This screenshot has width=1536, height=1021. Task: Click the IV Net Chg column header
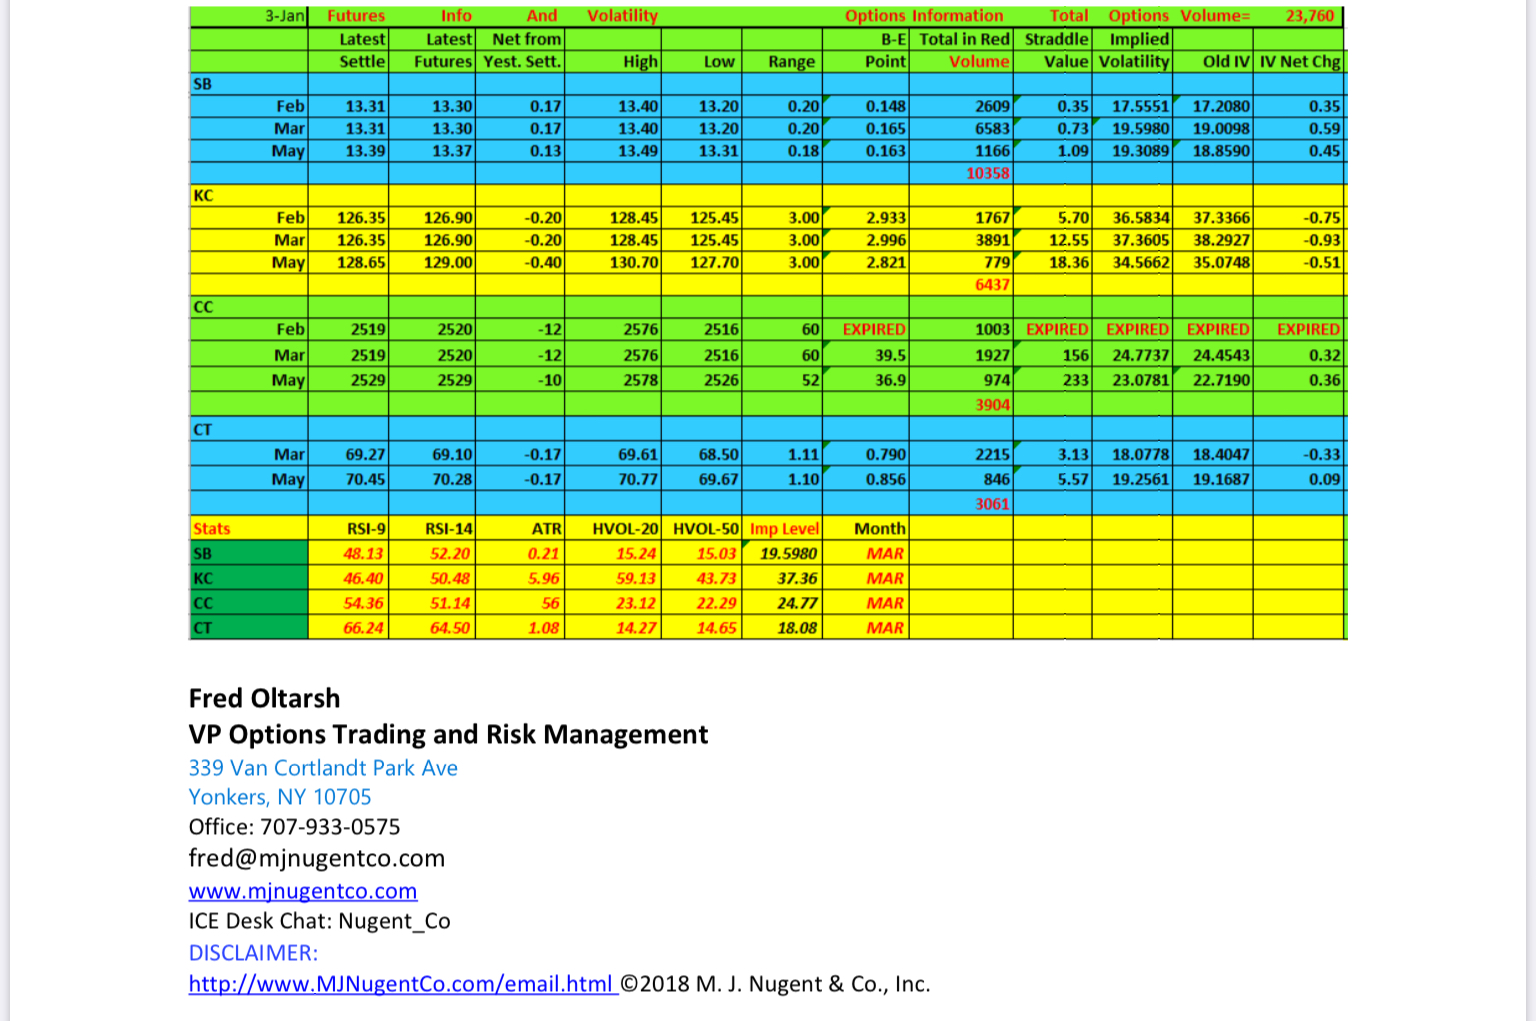pos(1300,61)
